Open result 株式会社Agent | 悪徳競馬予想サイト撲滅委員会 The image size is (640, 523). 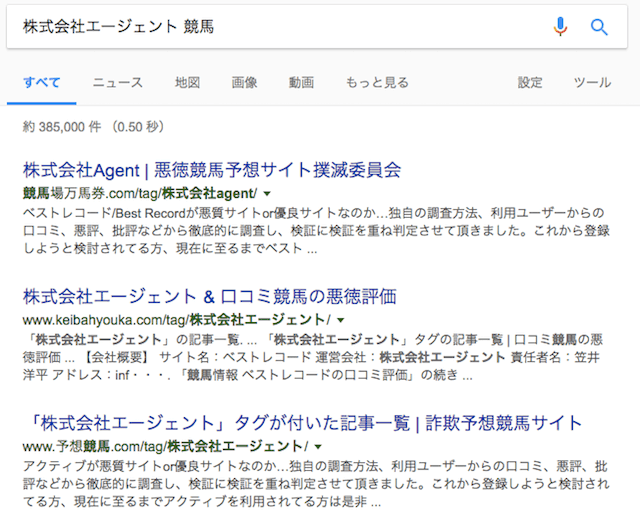[212, 170]
